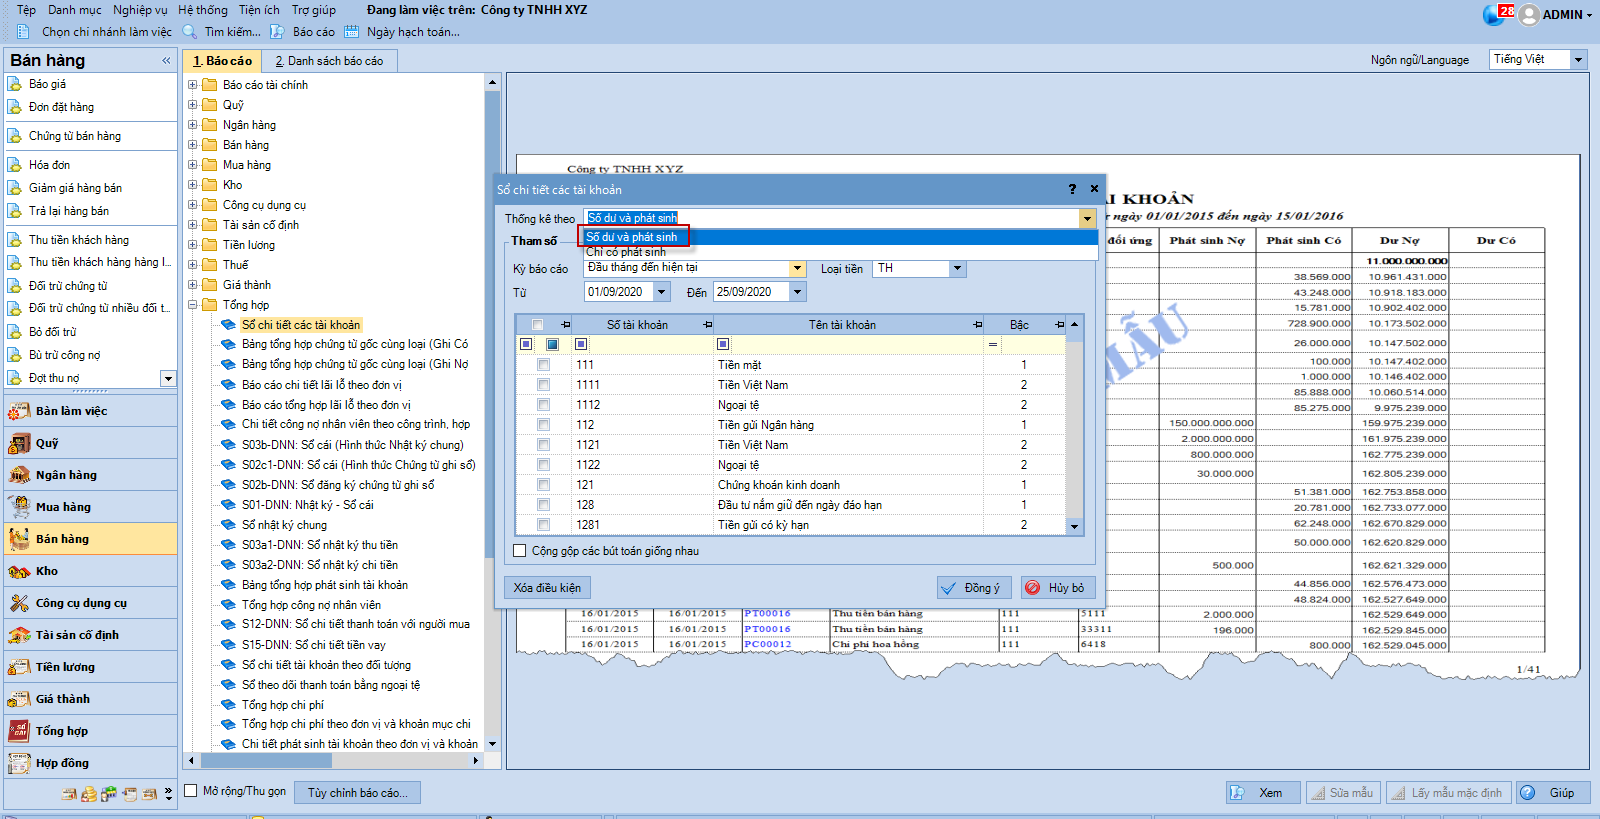This screenshot has width=1600, height=819.
Task: Toggle the Mở rộng/Thu gọn checkbox
Action: pos(190,791)
